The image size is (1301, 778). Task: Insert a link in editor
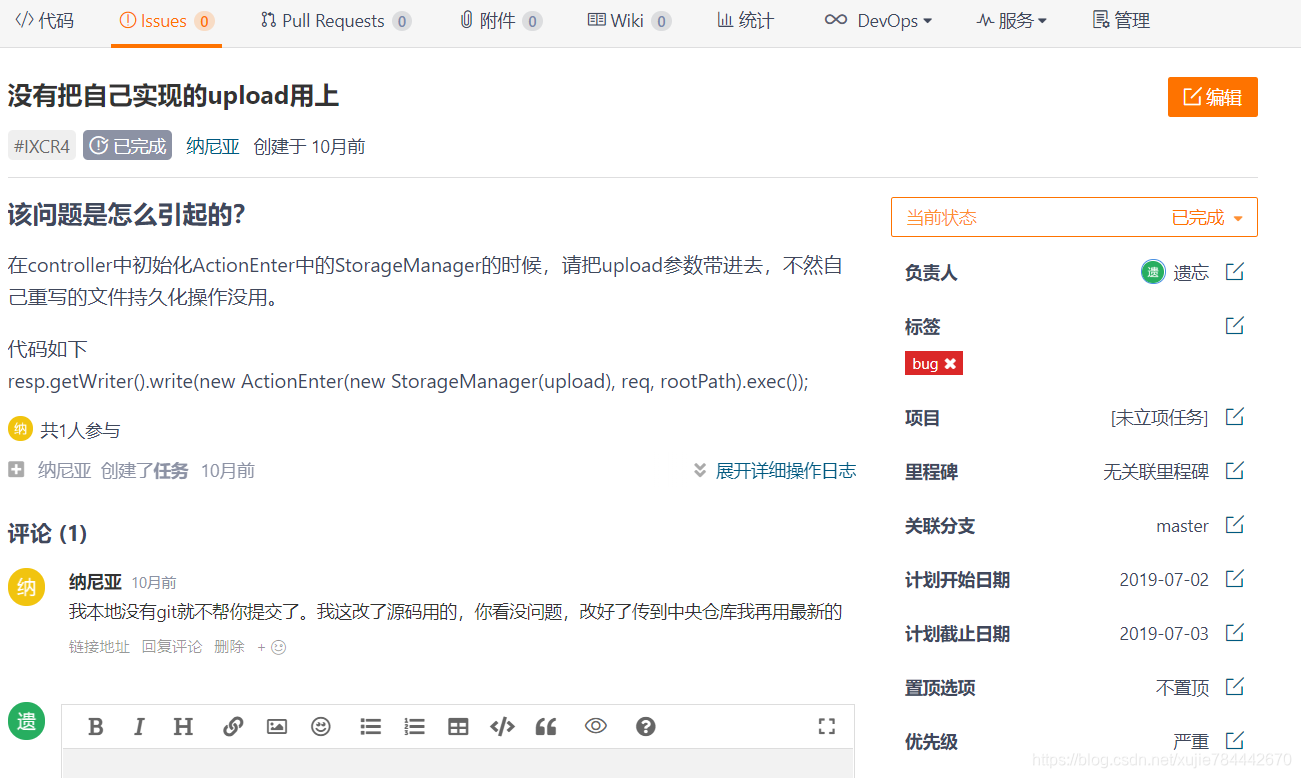pyautogui.click(x=233, y=727)
